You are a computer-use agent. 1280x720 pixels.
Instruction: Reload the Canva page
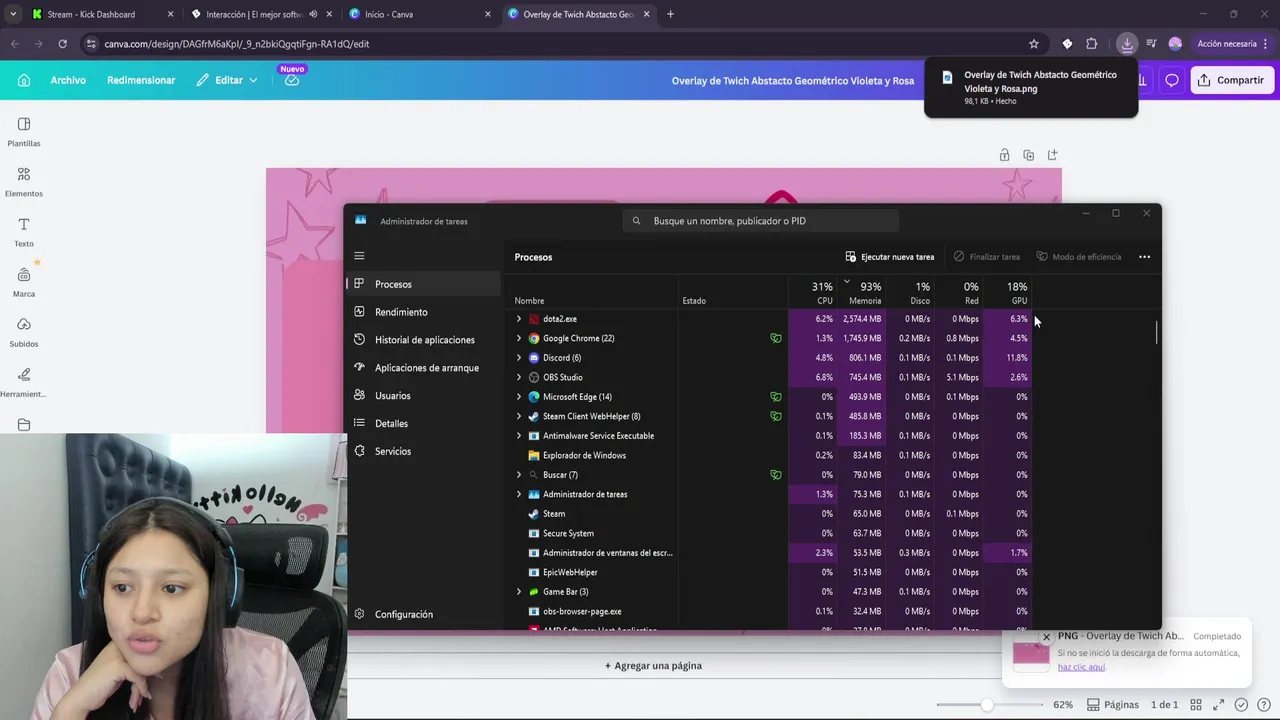62,44
